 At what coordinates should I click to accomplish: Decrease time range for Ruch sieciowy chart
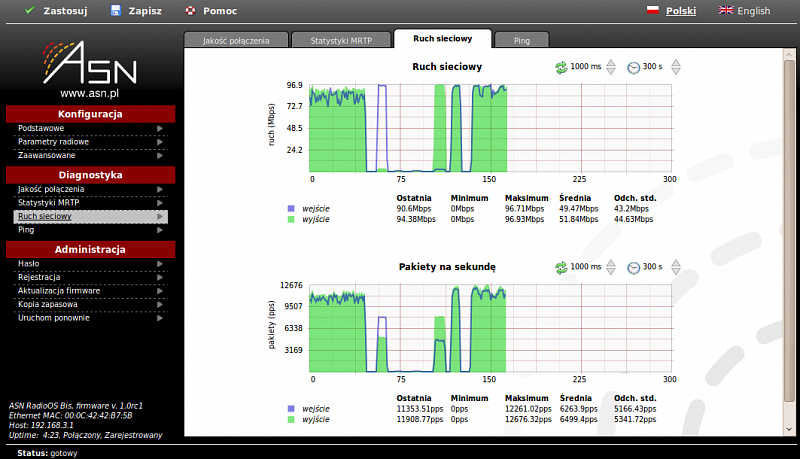click(x=676, y=71)
